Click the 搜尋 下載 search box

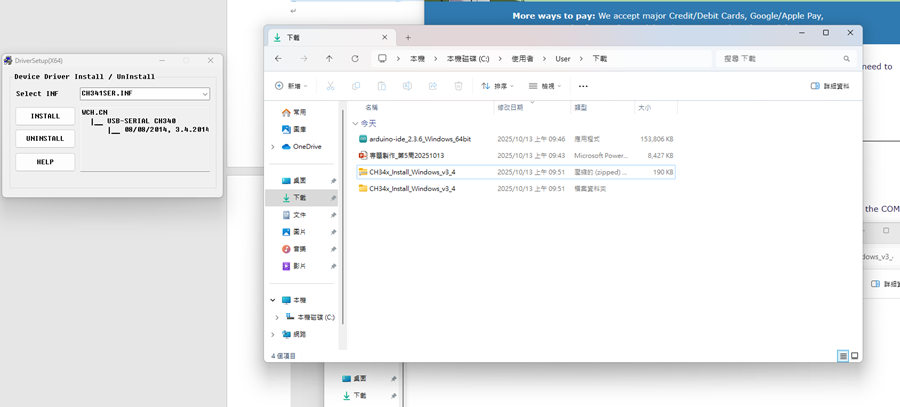point(785,59)
